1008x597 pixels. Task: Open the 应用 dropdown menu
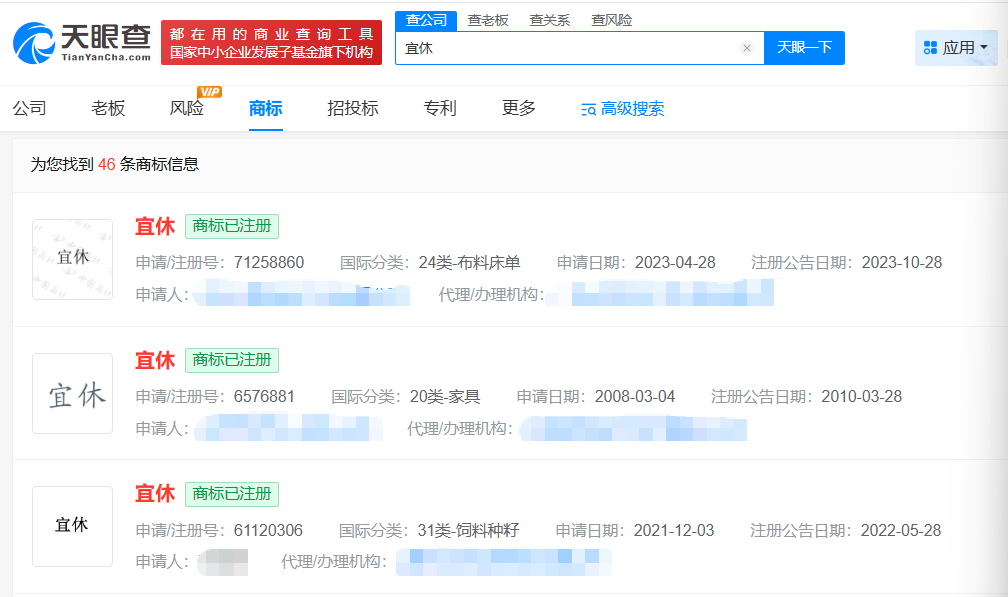click(x=956, y=48)
